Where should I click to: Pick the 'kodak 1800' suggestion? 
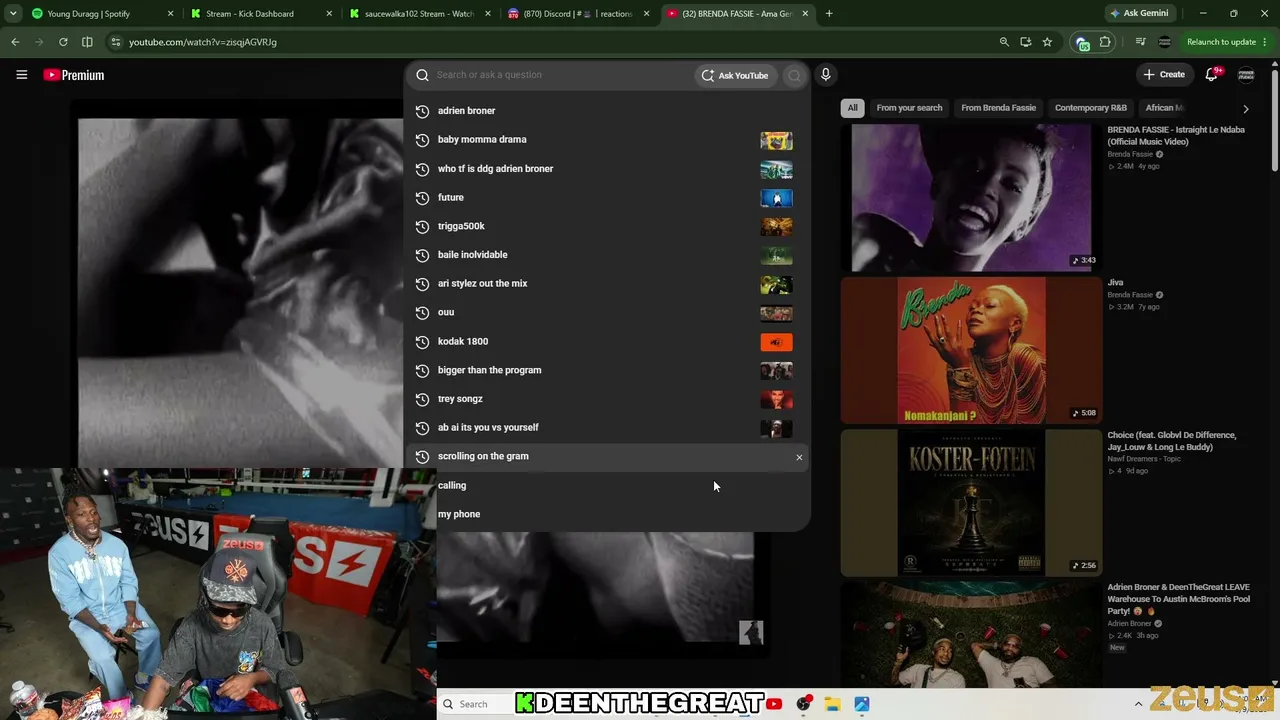click(x=606, y=341)
